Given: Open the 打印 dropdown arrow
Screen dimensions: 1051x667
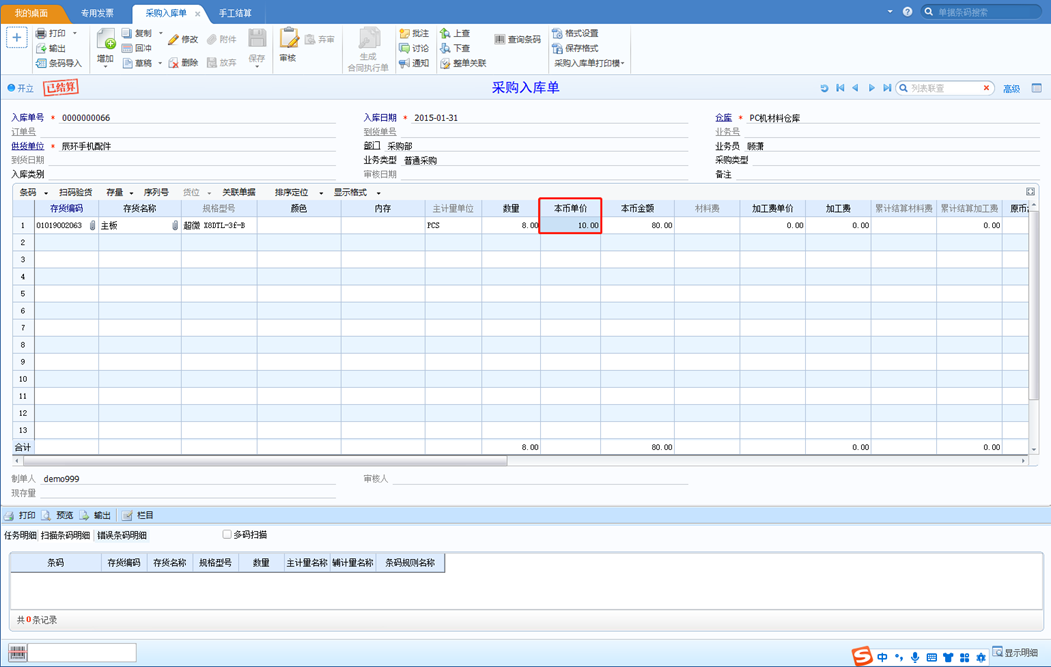Looking at the screenshot, I should pos(74,33).
